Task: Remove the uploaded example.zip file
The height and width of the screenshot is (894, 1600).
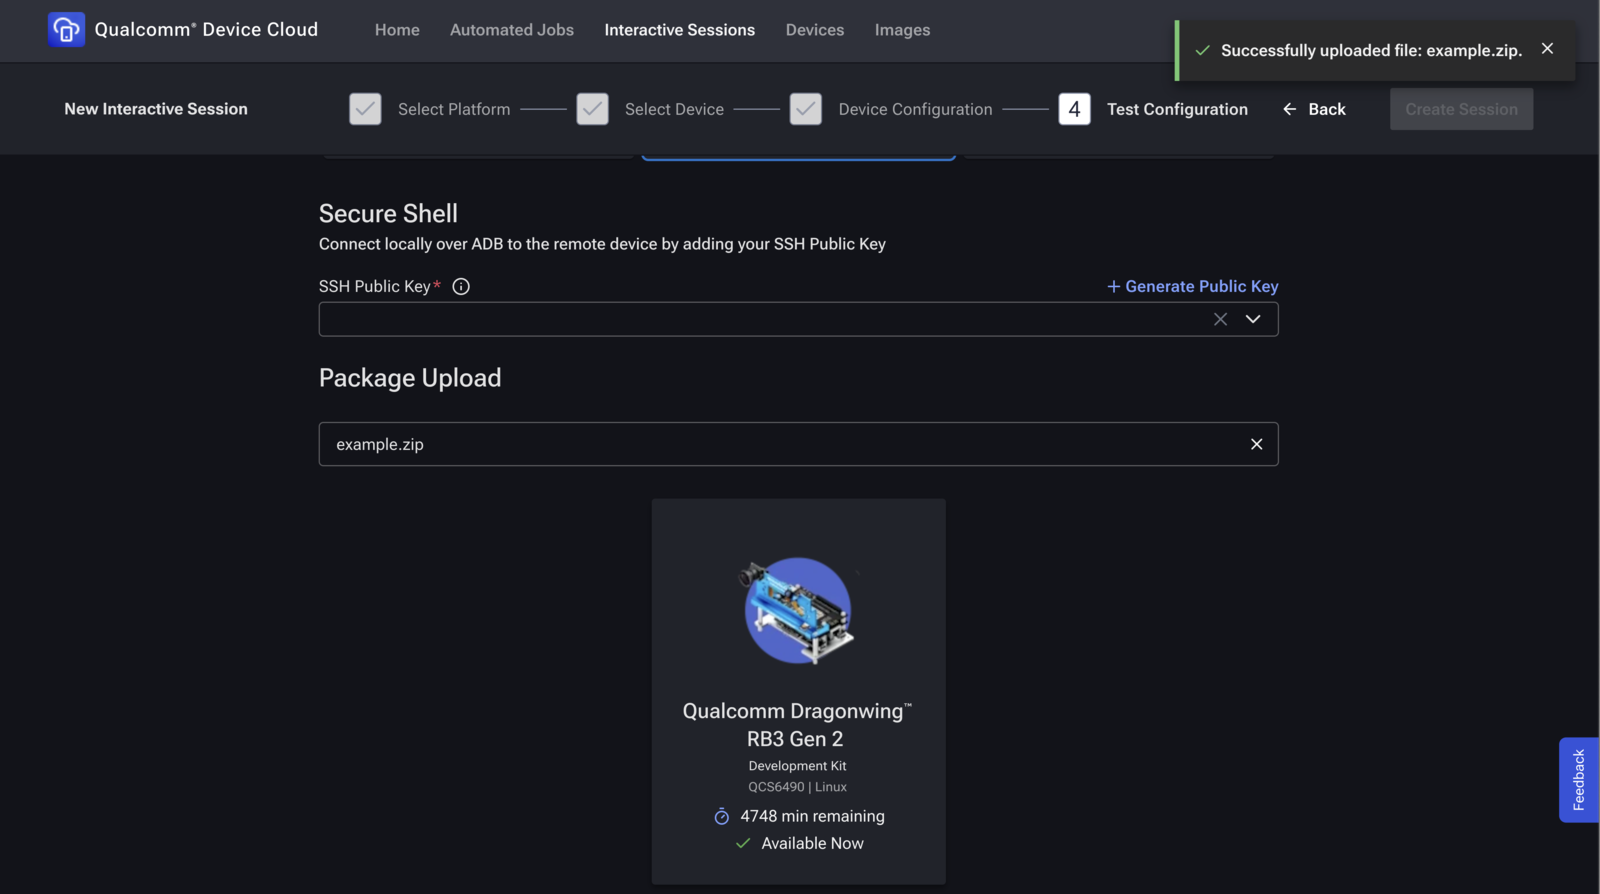Action: coord(1257,444)
